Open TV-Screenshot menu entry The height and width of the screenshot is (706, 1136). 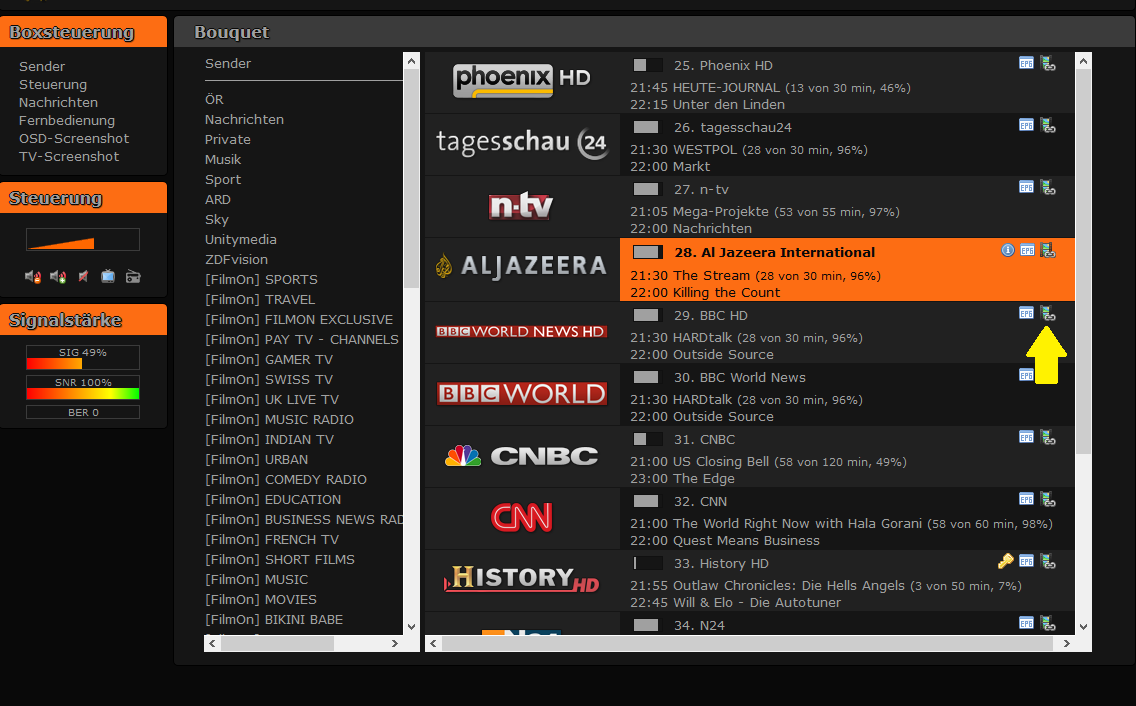point(69,157)
